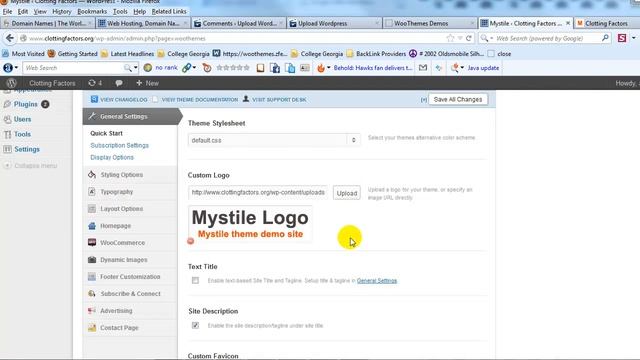The image size is (640, 360).
Task: Click the Footer Customization icon
Action: pyautogui.click(x=92, y=276)
